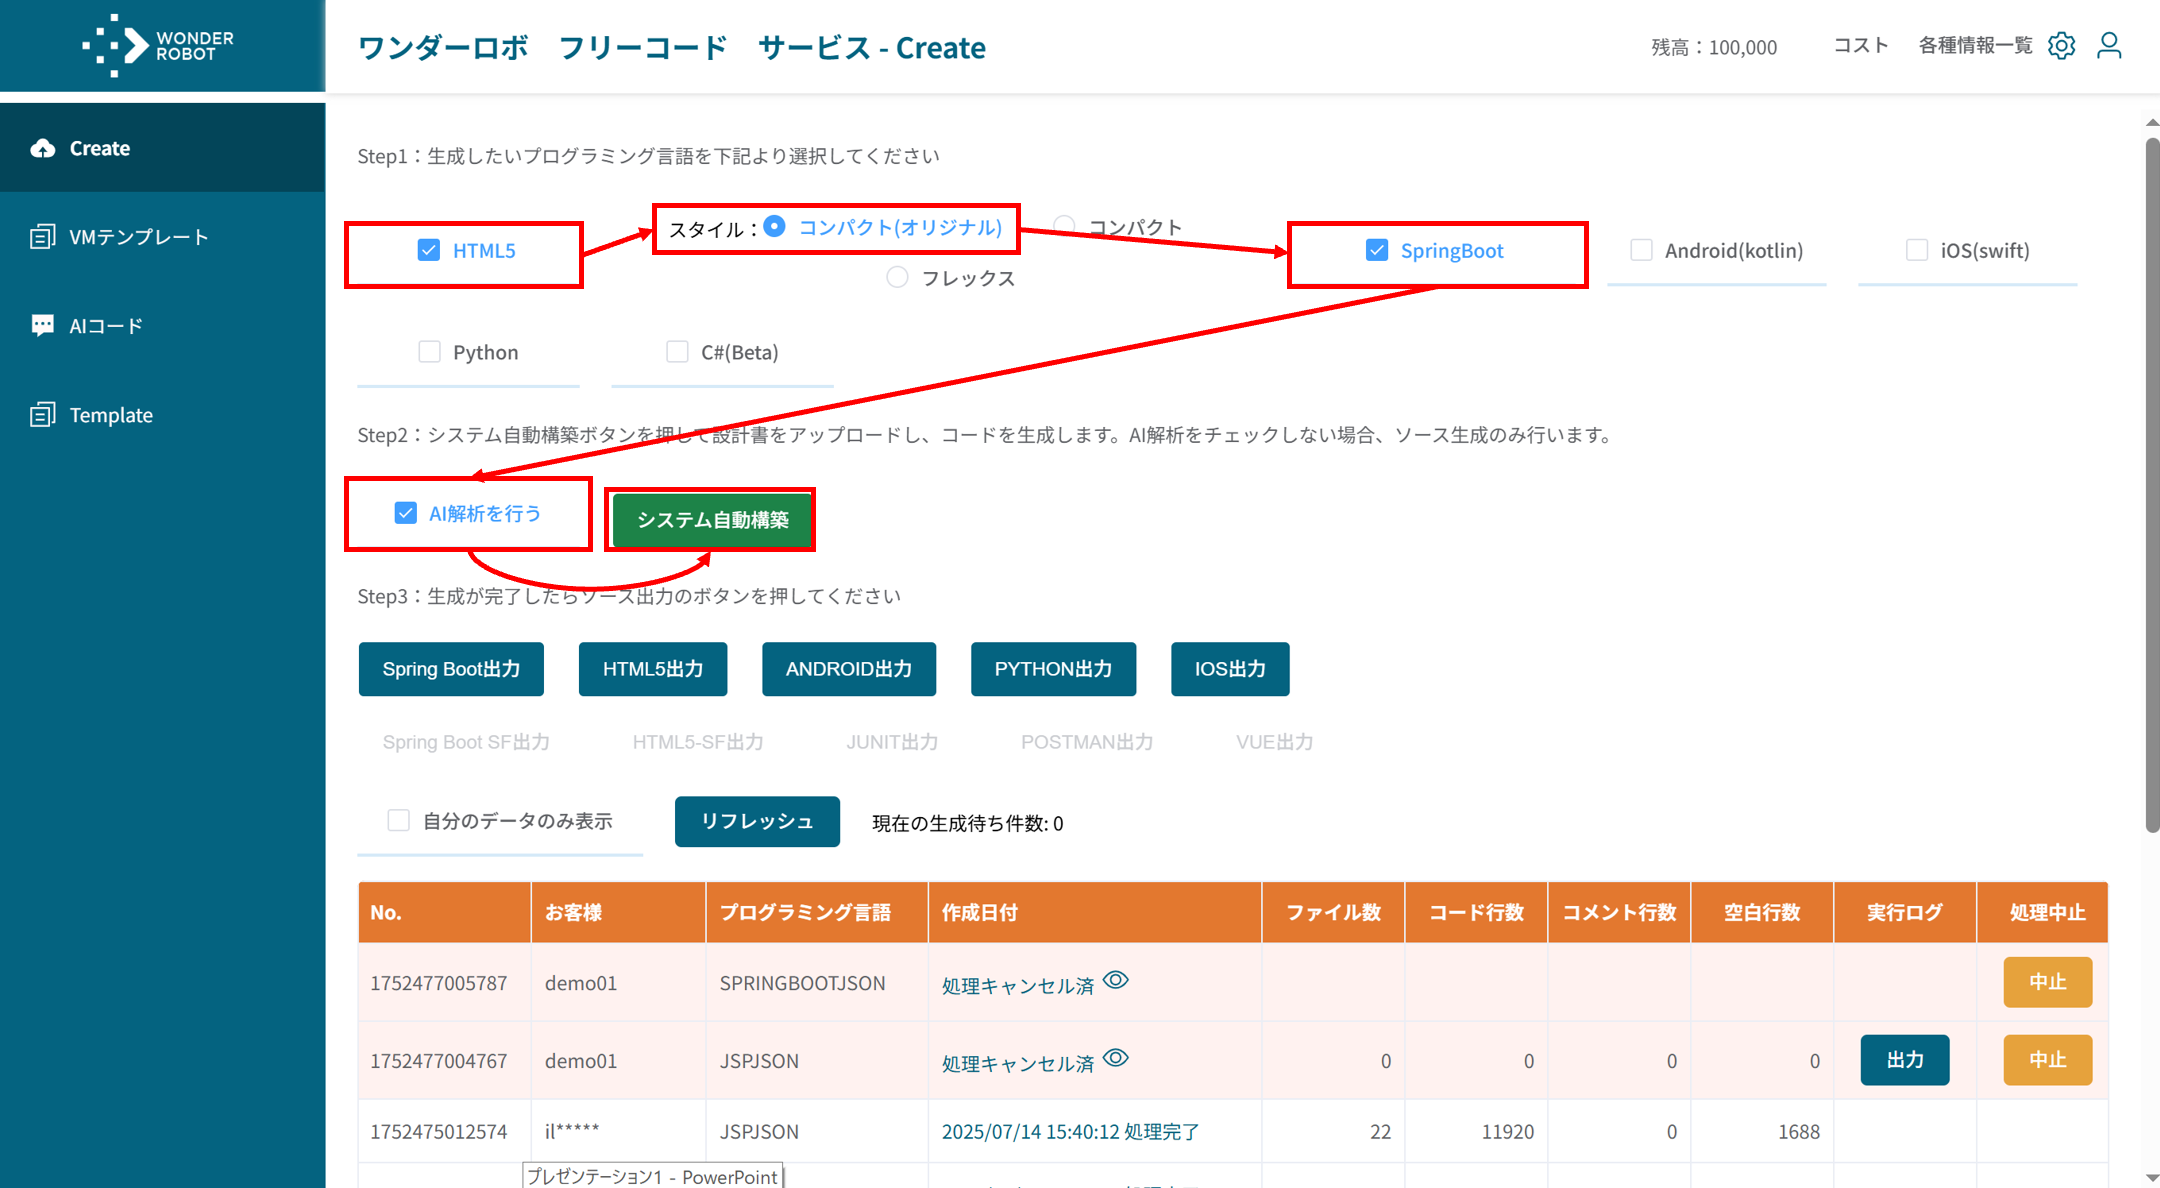
Task: Click the Spring Boot出力 button
Action: click(x=451, y=669)
